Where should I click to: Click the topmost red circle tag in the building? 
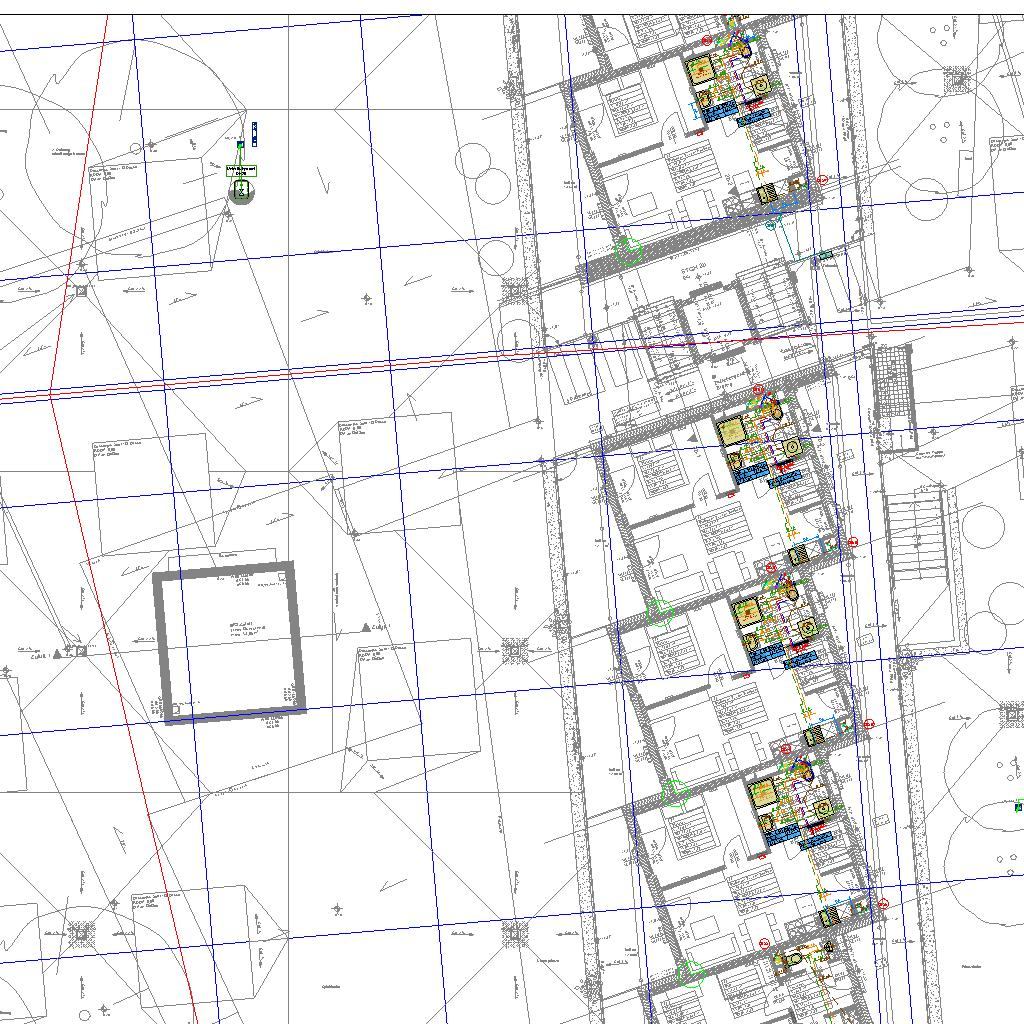[x=707, y=40]
